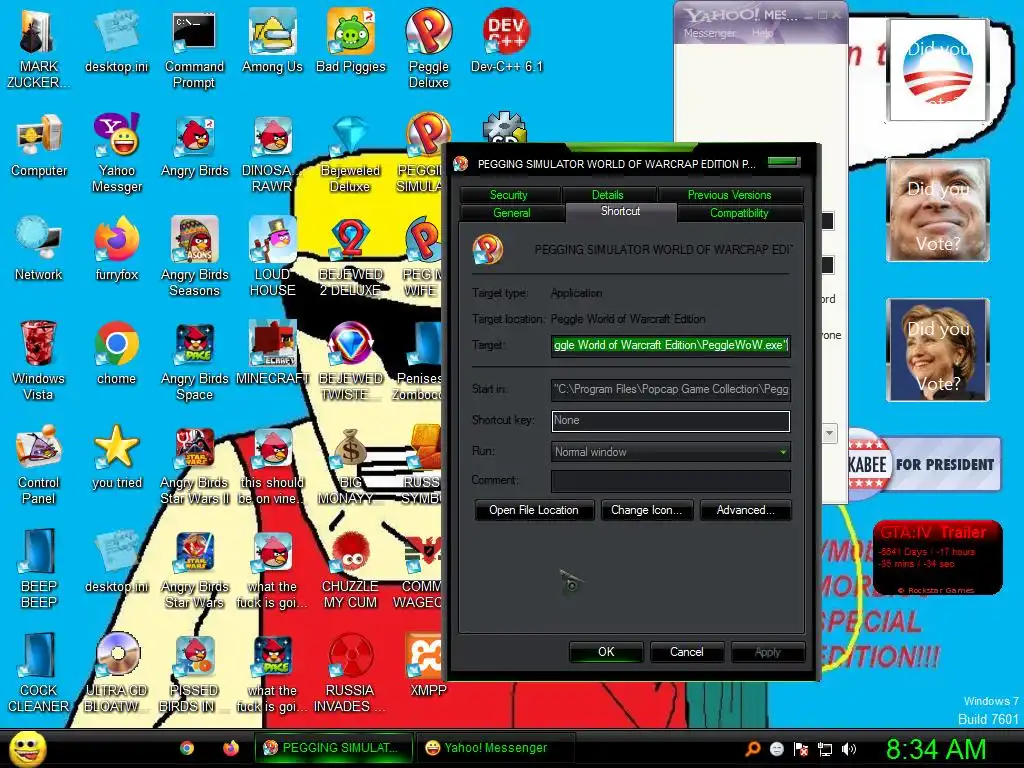Viewport: 1024px width, 768px height.
Task: Confirm with the OK button
Action: point(606,652)
